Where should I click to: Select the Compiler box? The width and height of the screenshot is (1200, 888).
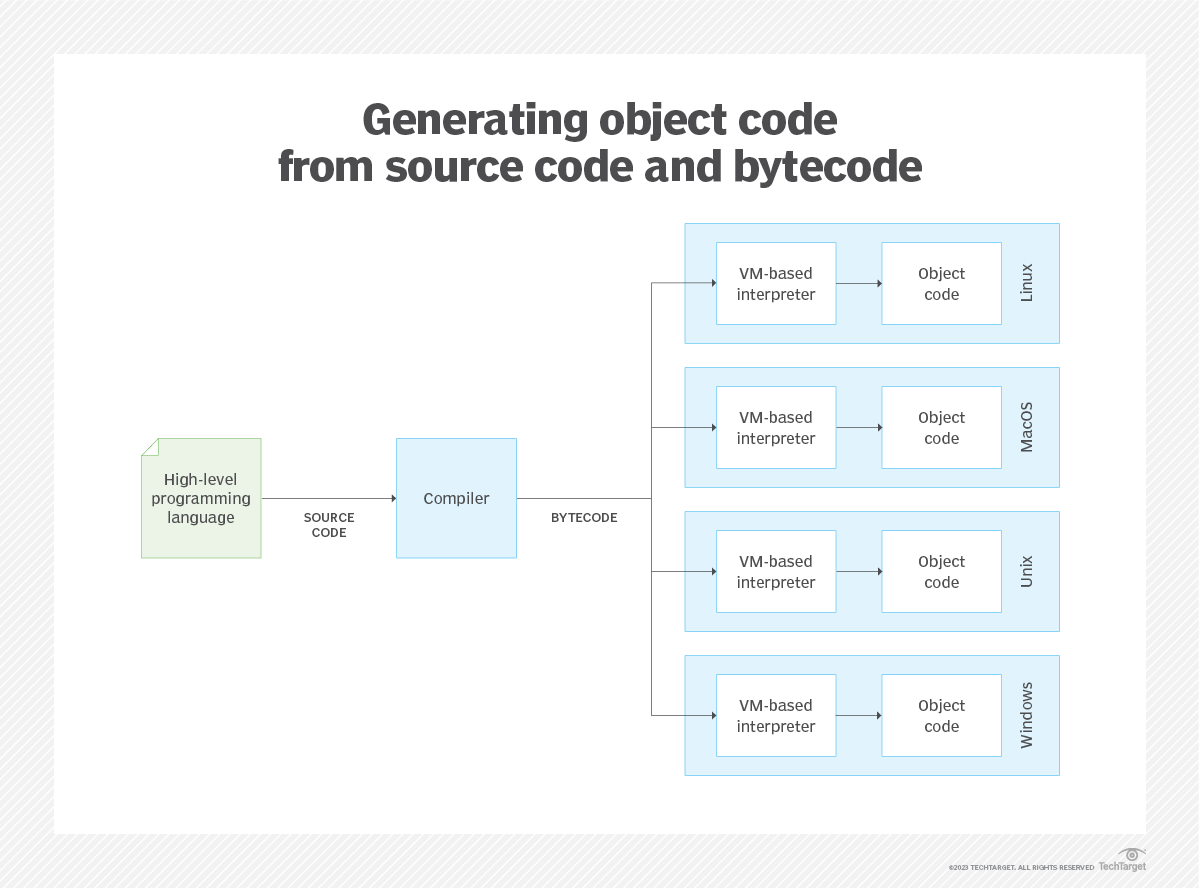click(456, 498)
